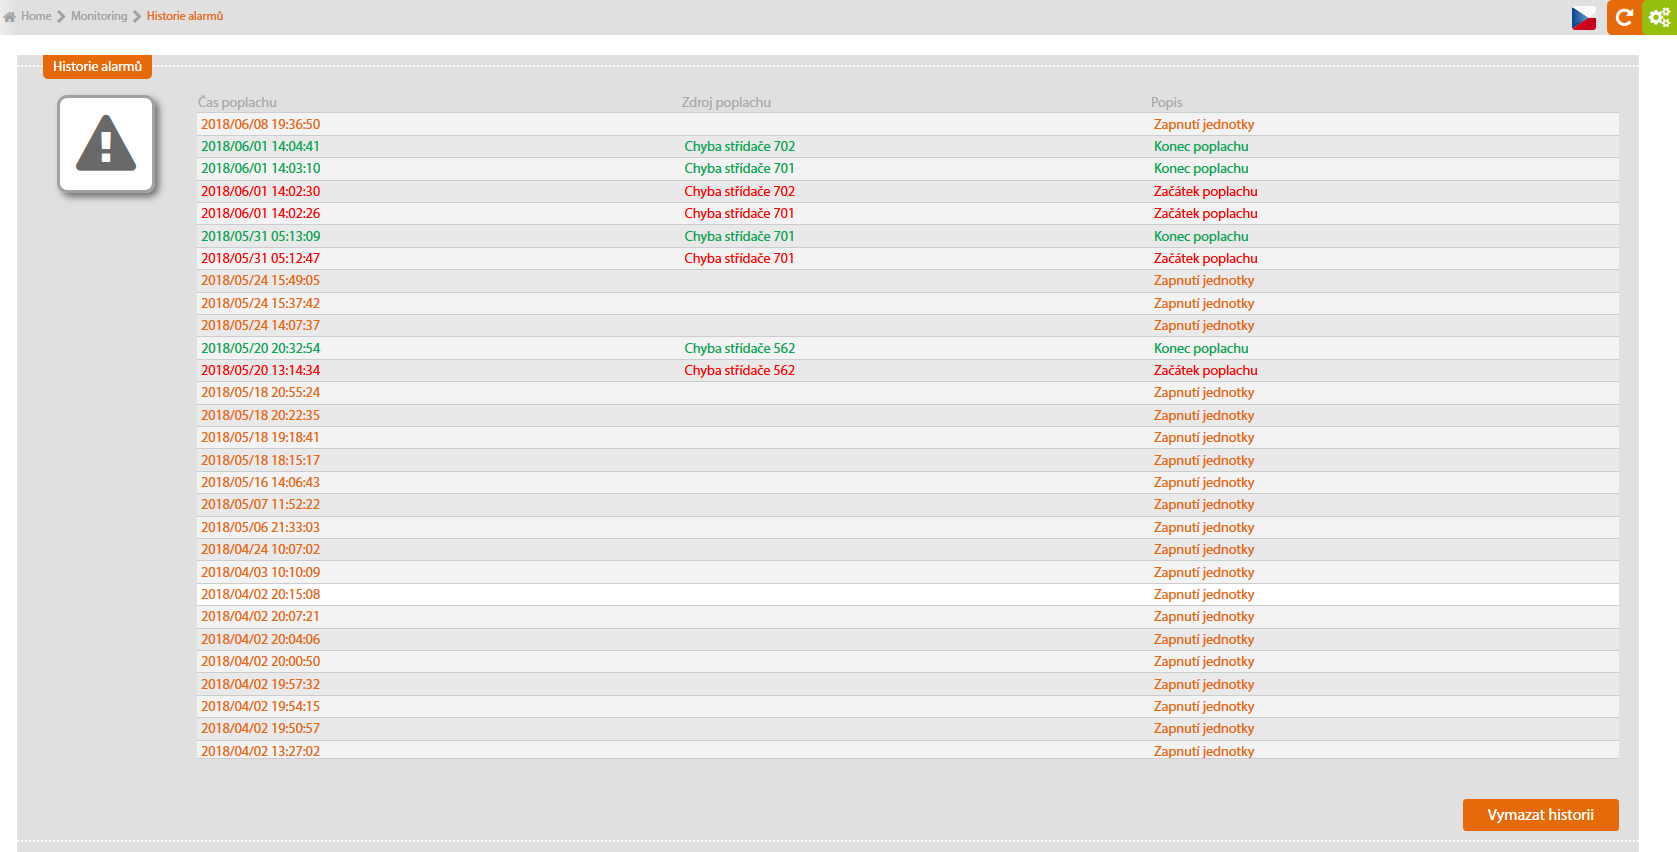Viewport: 1677px width, 852px height.
Task: Click the Zdroj poplachu column header
Action: tap(726, 102)
